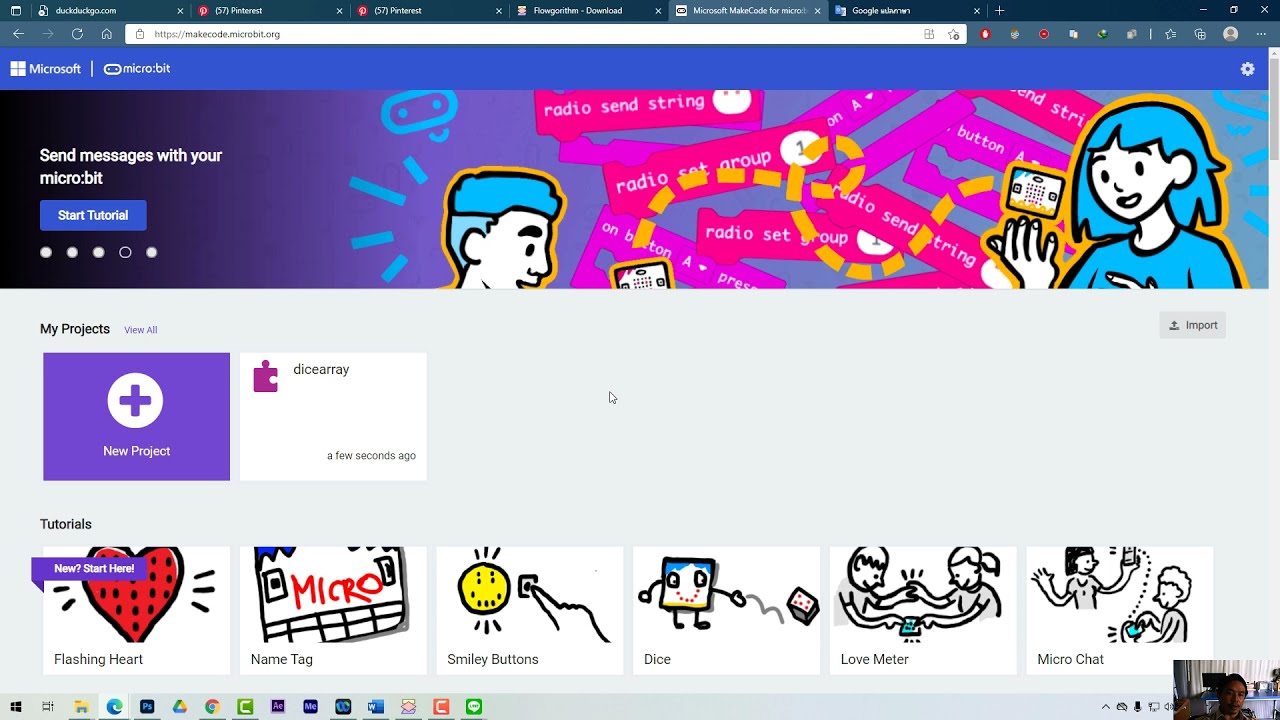The image size is (1280, 720).
Task: Close the Flowgorithm - Download tab
Action: tap(658, 11)
